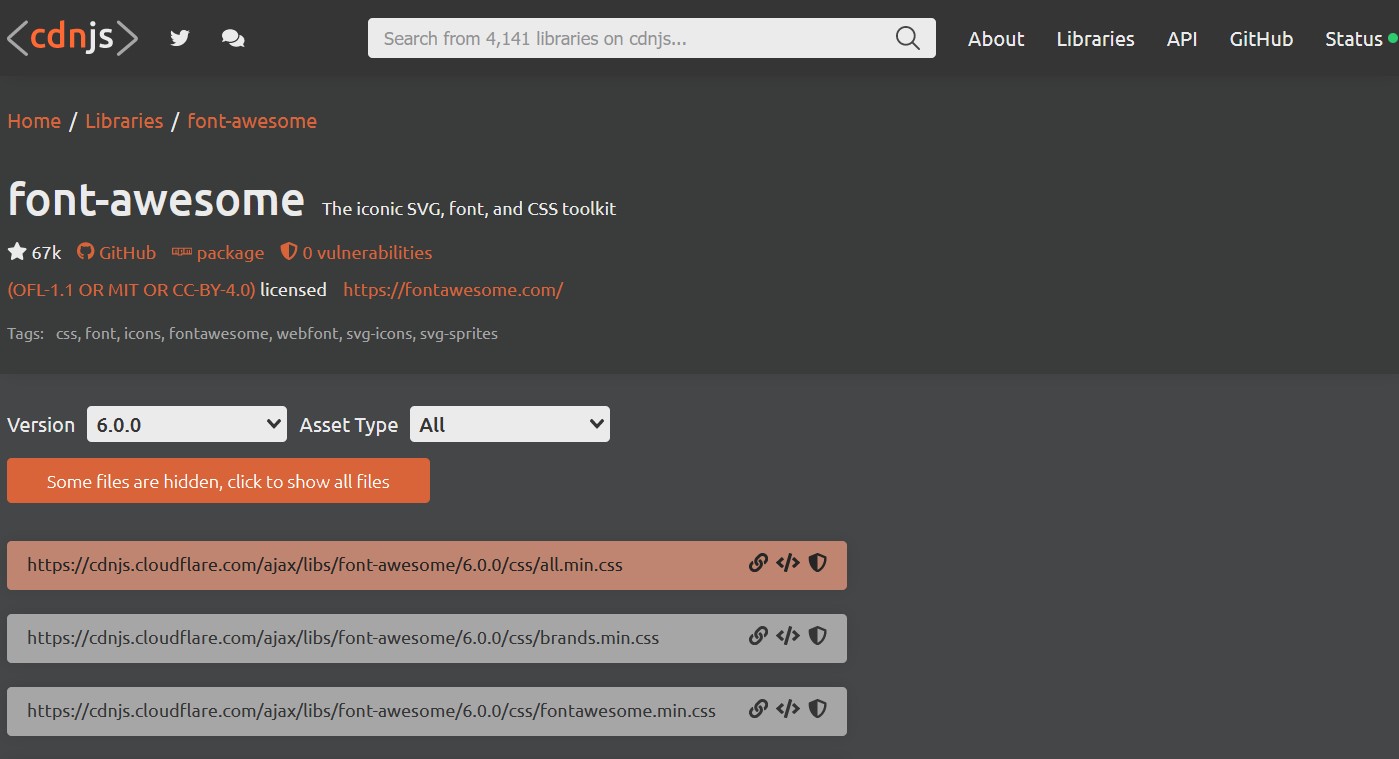This screenshot has height=759, width=1399.
Task: Click the package icon for font-awesome
Action: click(182, 252)
